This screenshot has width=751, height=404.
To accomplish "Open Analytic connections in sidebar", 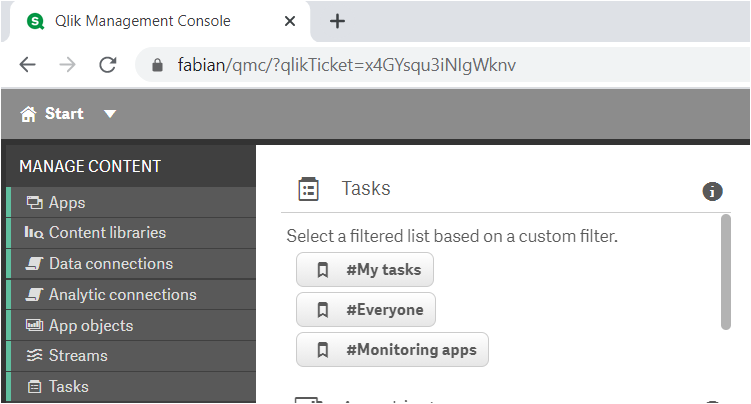I will click(122, 295).
